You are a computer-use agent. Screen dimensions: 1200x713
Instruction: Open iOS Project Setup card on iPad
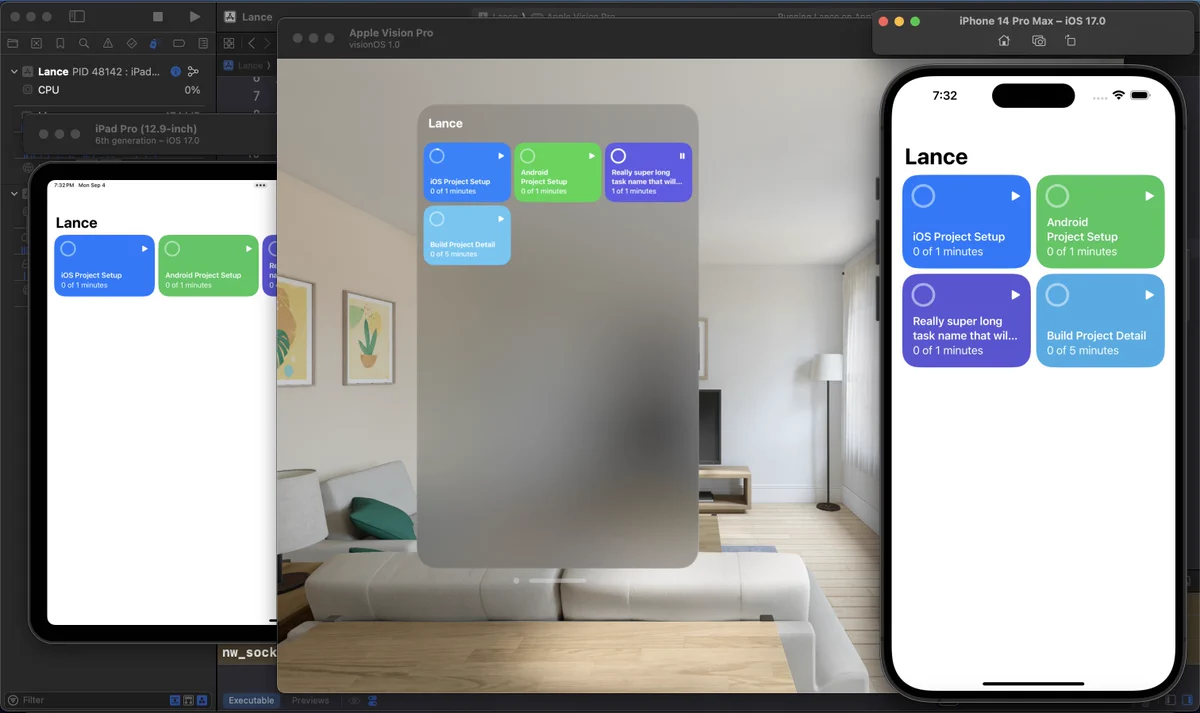point(104,266)
